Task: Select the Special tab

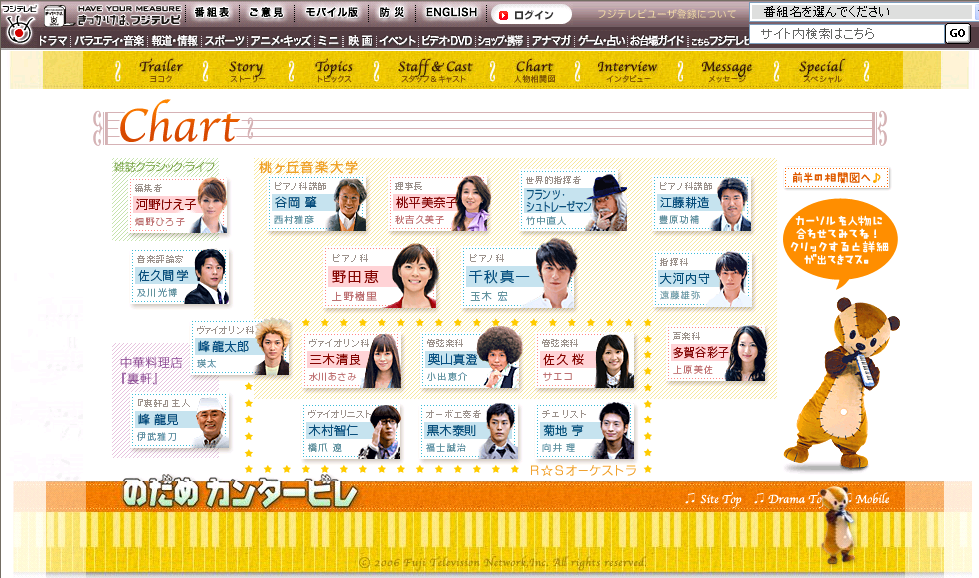Action: pyautogui.click(x=822, y=70)
